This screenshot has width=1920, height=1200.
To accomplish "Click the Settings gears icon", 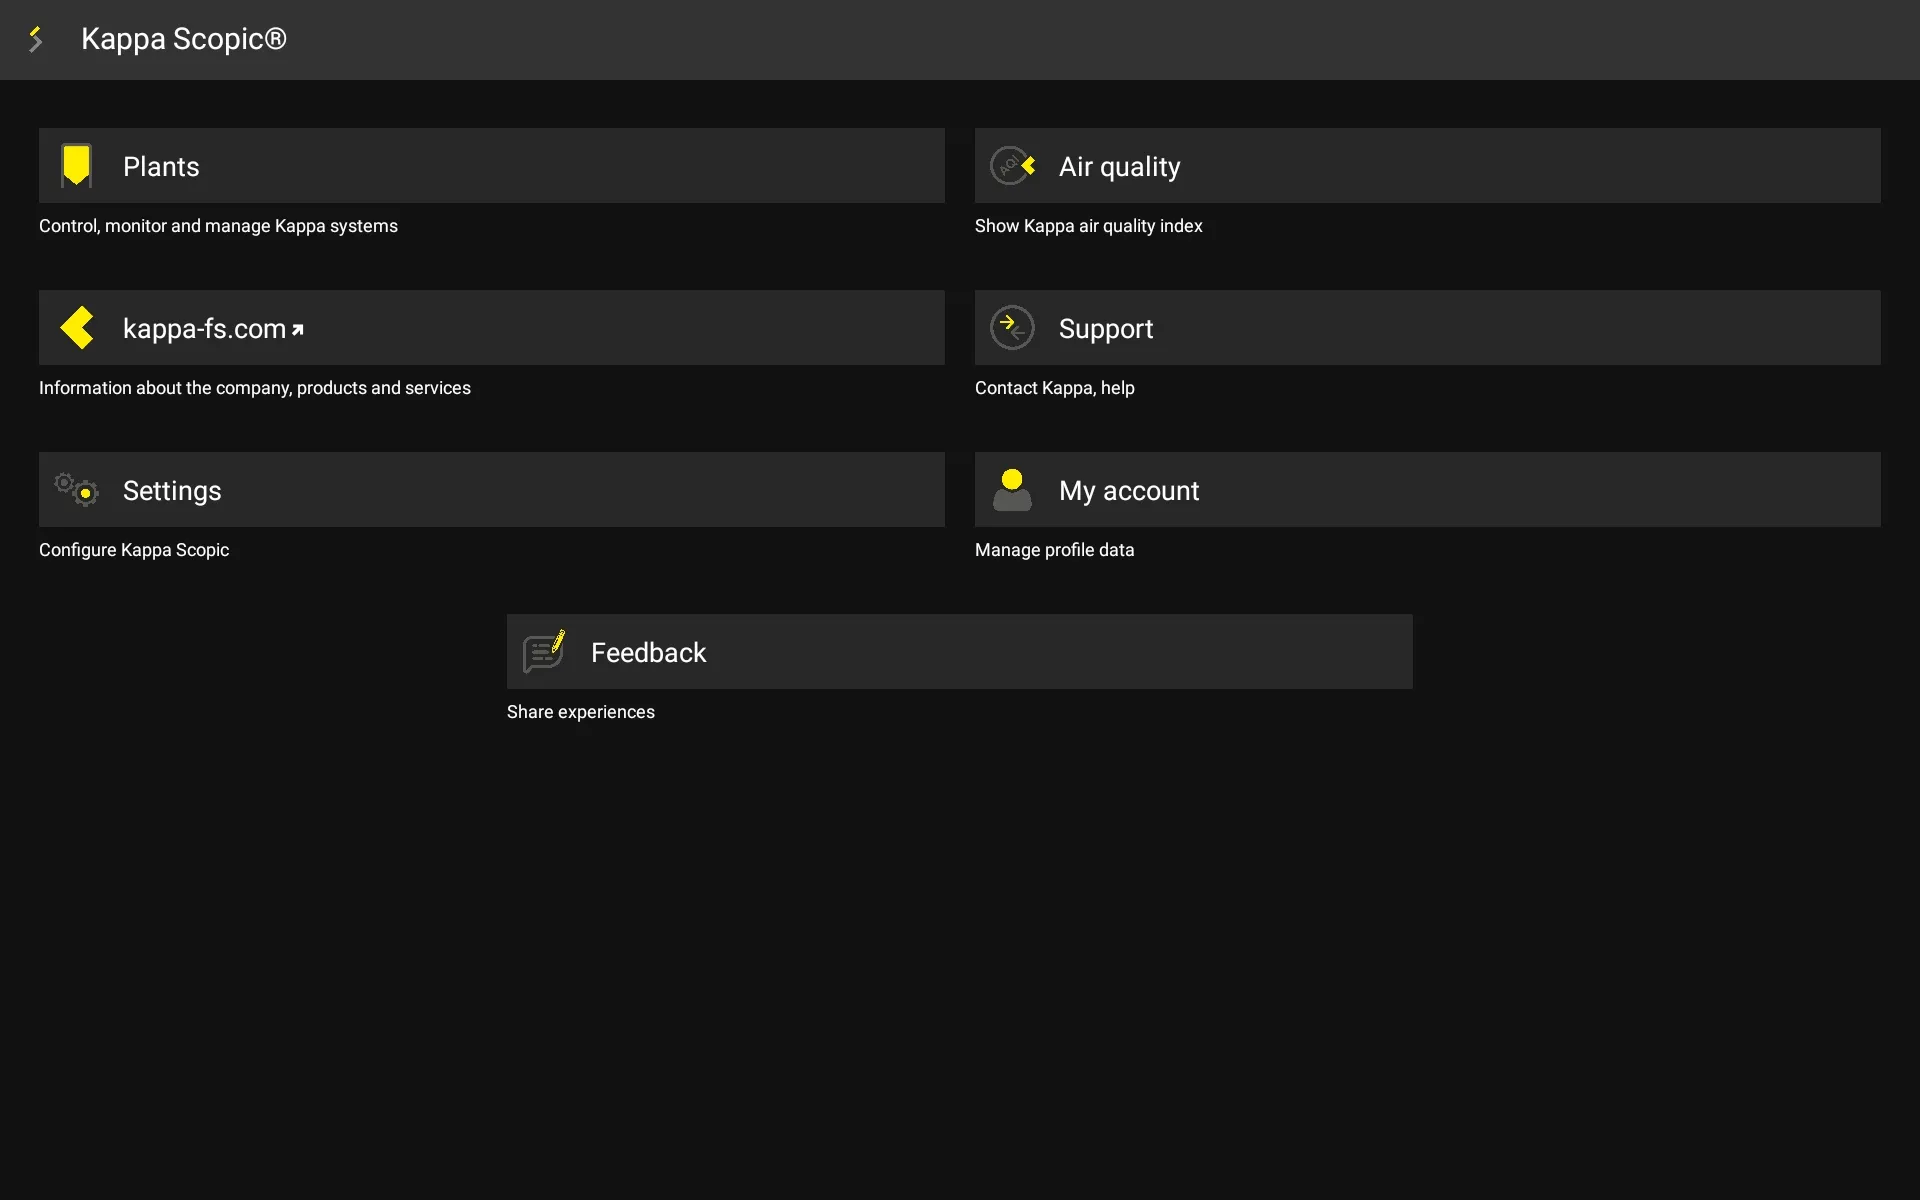I will tap(76, 490).
